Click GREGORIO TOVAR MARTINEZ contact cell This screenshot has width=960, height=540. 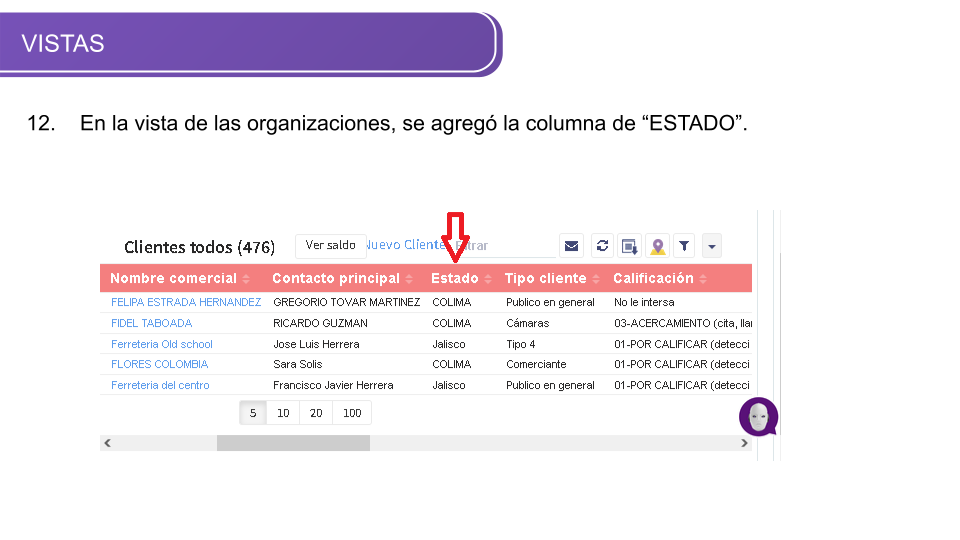347,302
